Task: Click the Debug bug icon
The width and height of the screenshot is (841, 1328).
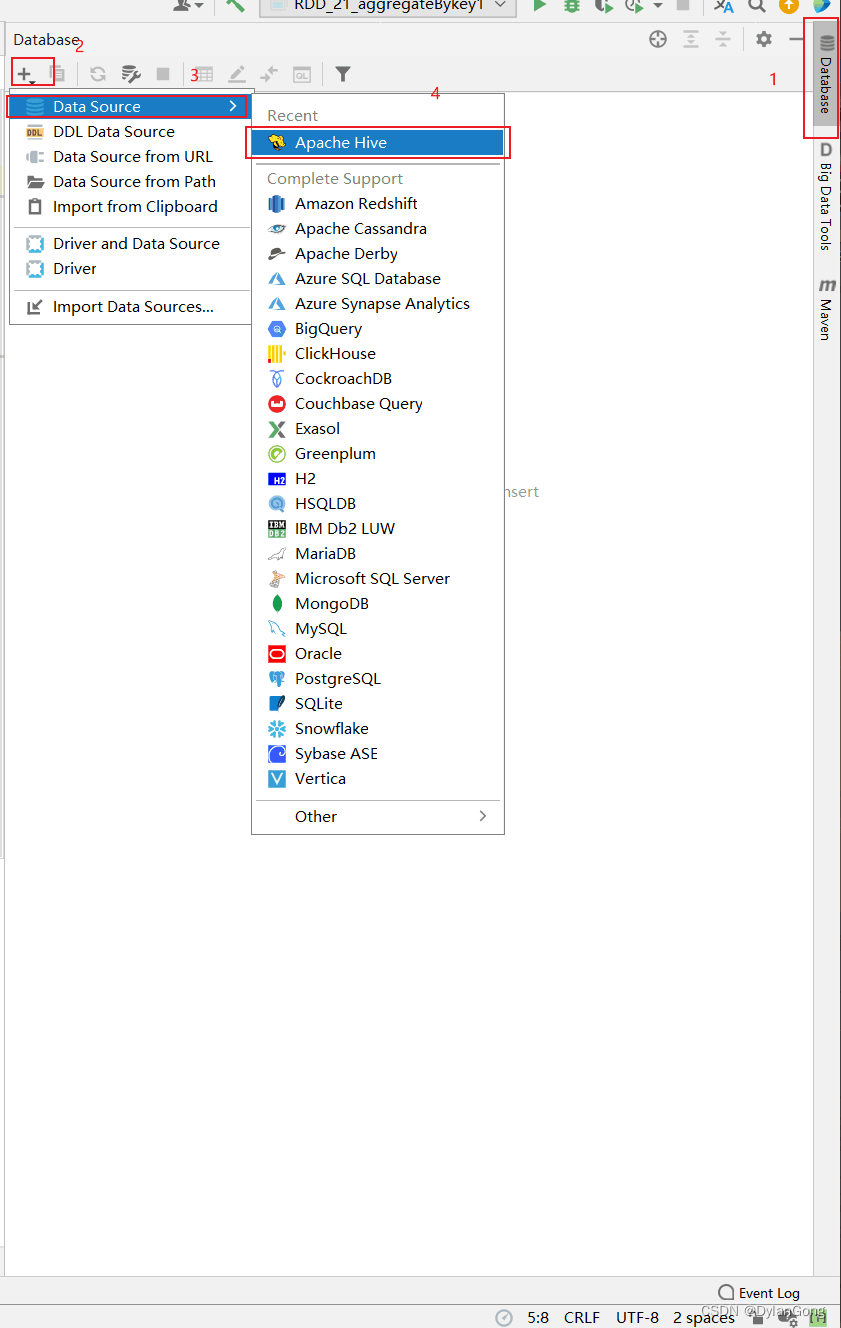Action: point(572,5)
